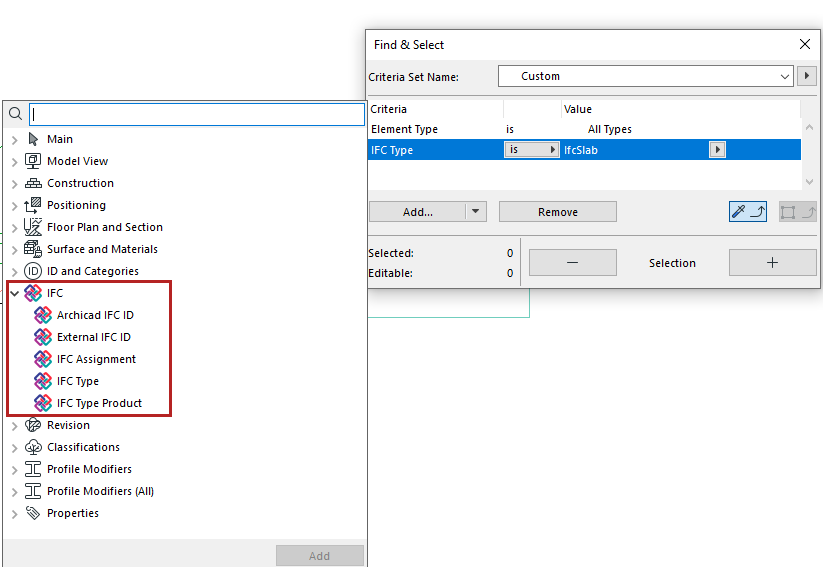Click the criteria search input field

(x=197, y=114)
